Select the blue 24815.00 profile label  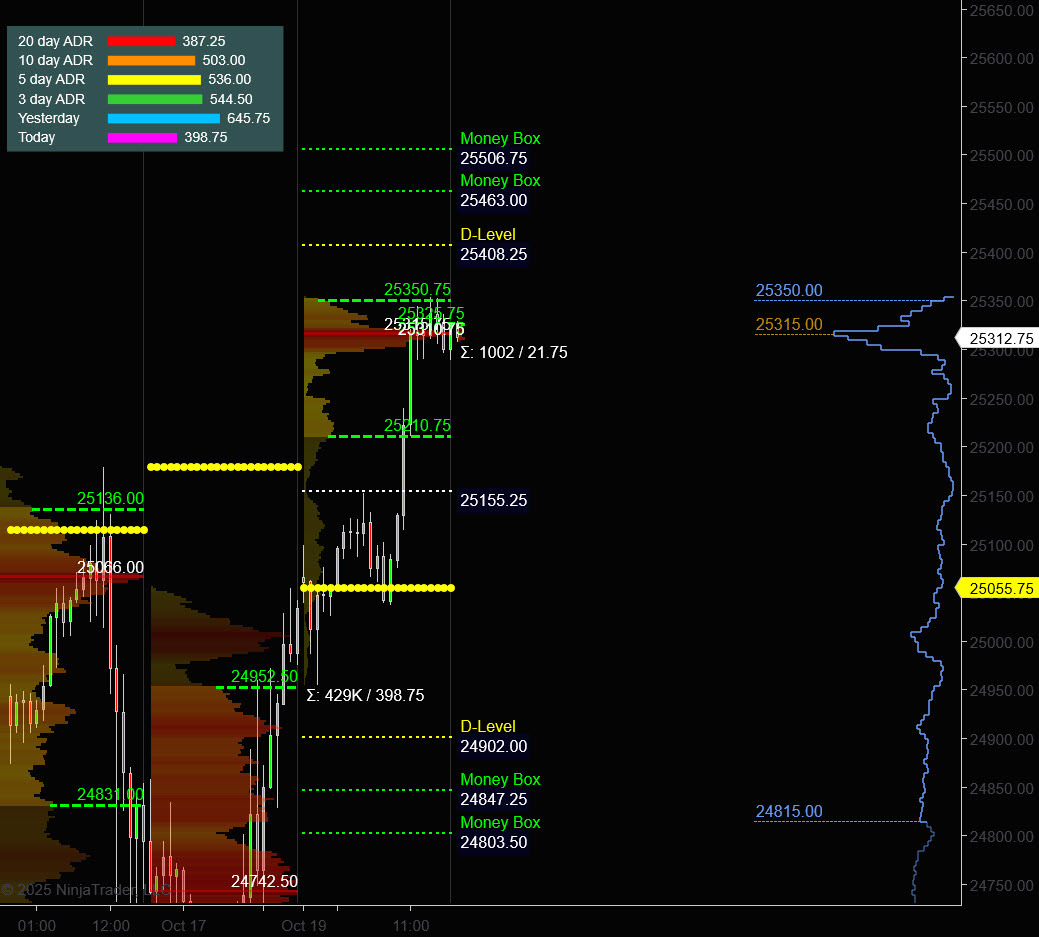(789, 812)
